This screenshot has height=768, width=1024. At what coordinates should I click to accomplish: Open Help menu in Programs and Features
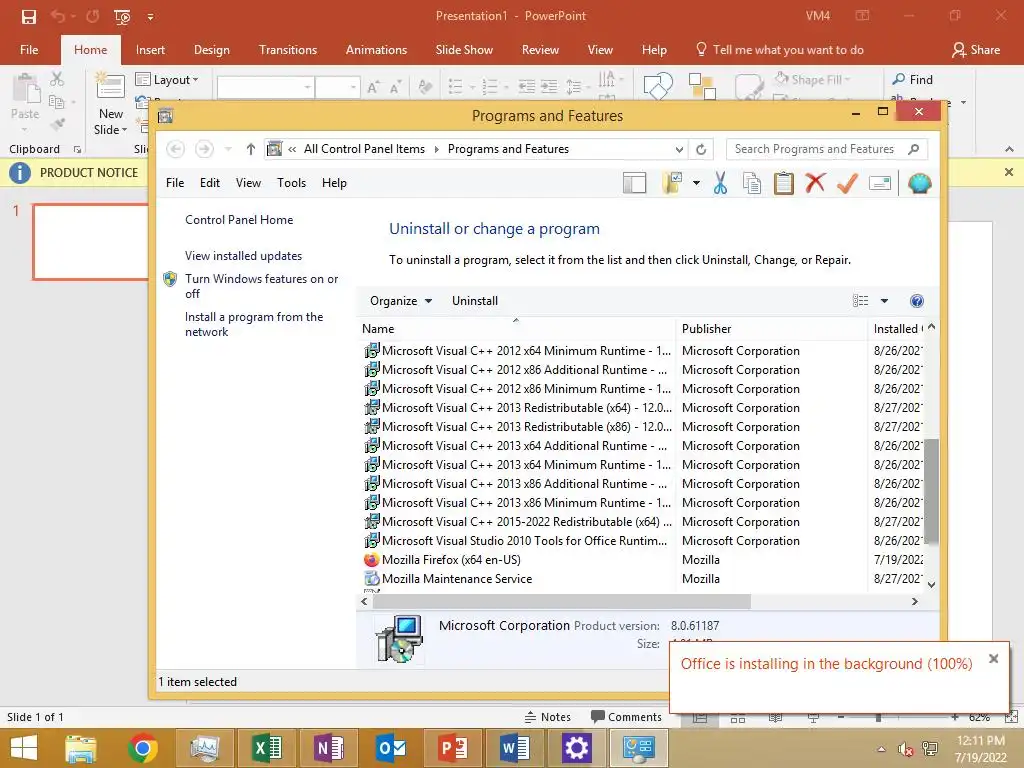coord(334,183)
